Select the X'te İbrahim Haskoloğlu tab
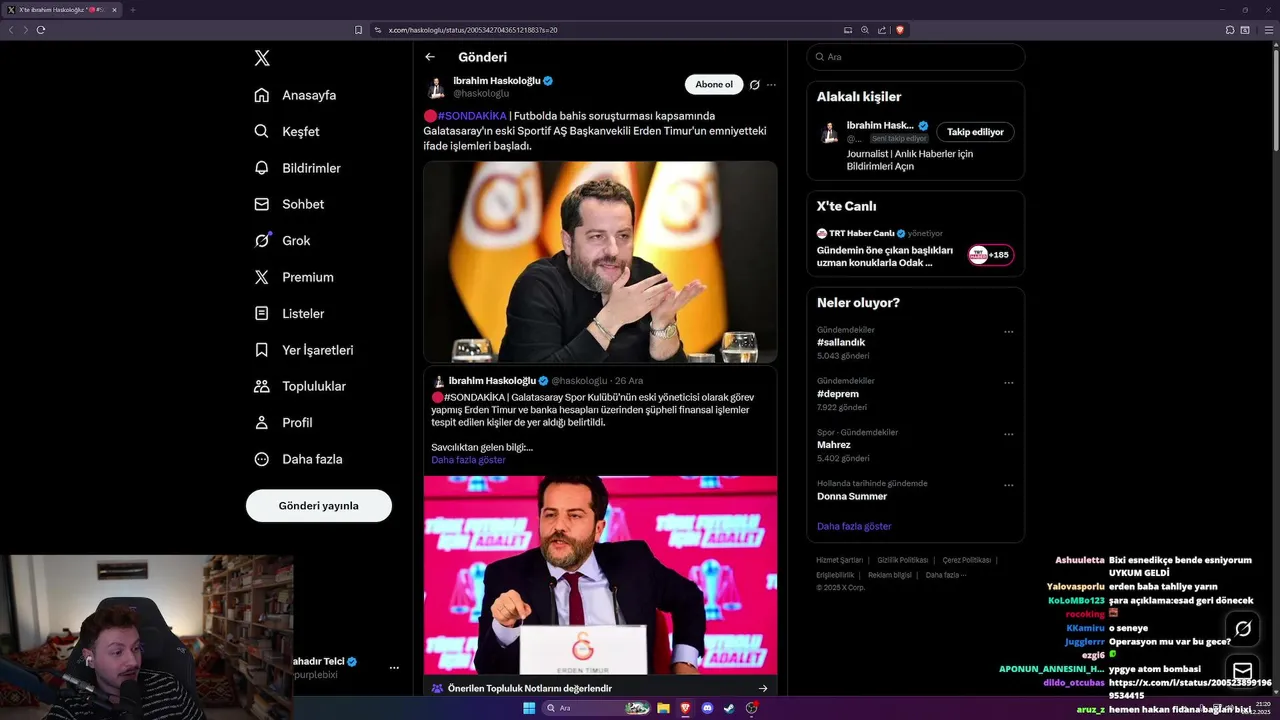The image size is (1280, 720). click(62, 10)
